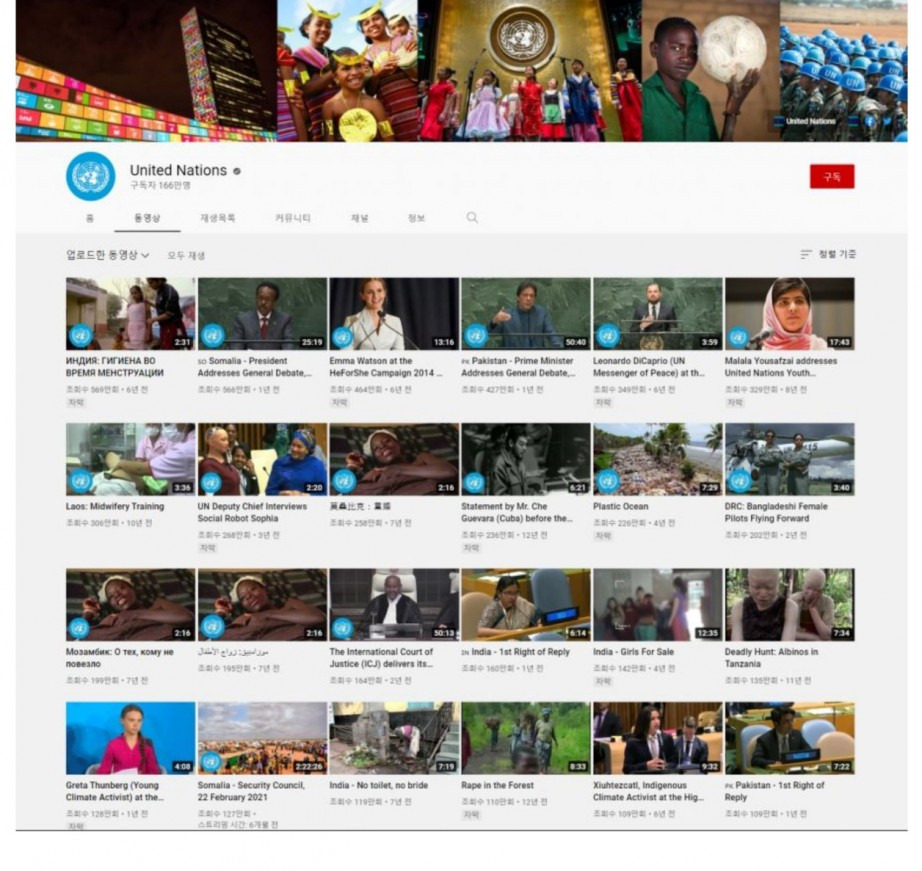Click the United Nations link on the banner

[811, 121]
